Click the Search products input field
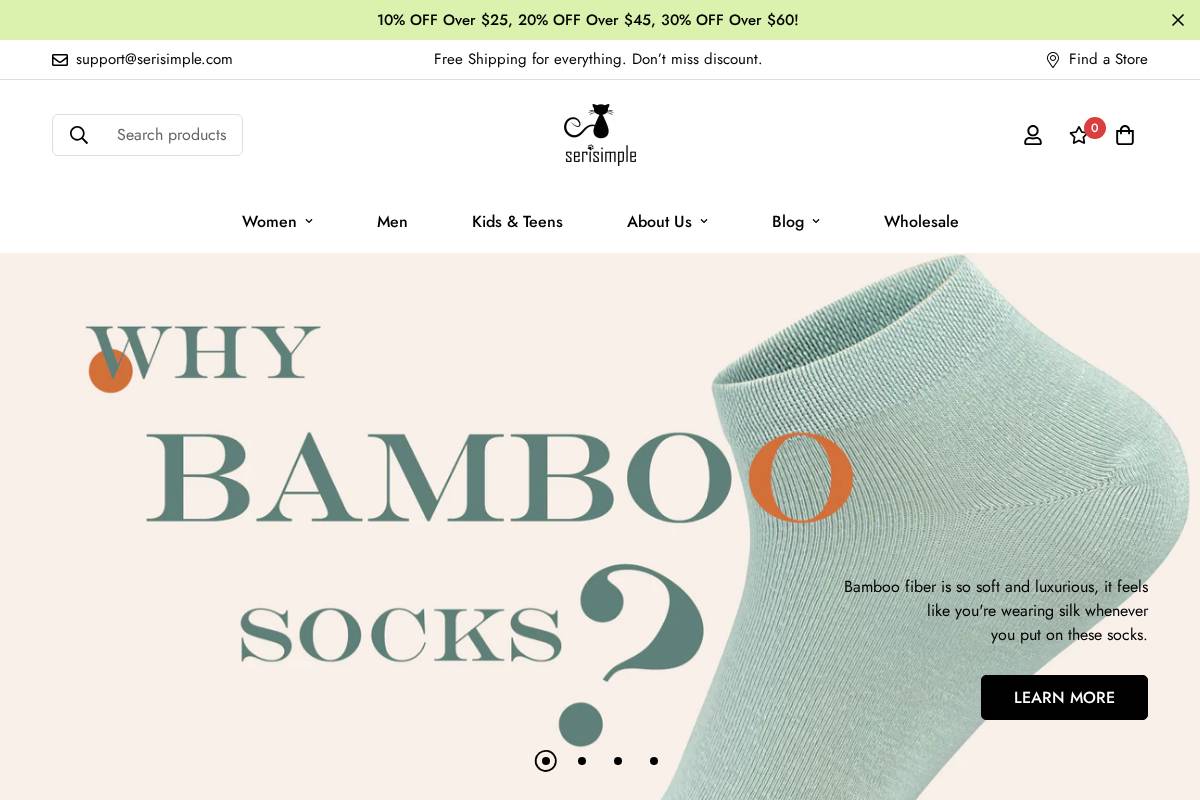 (147, 135)
